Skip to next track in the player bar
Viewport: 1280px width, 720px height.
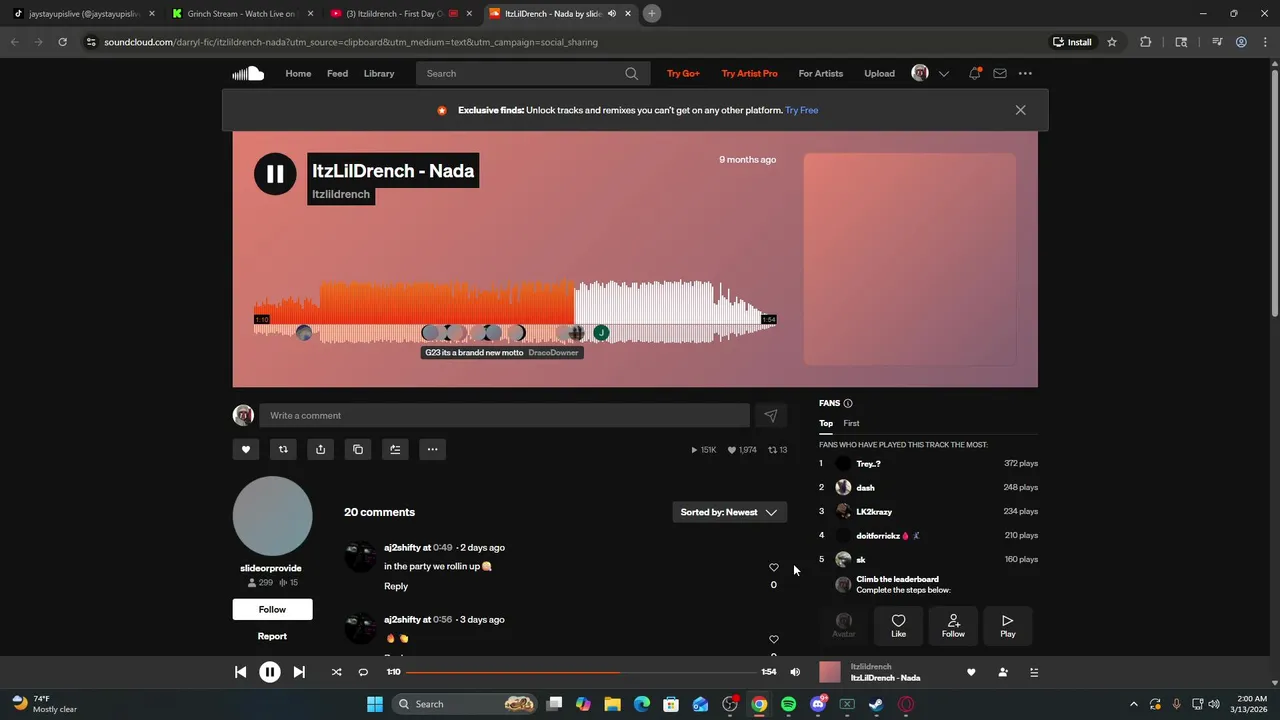coord(299,672)
